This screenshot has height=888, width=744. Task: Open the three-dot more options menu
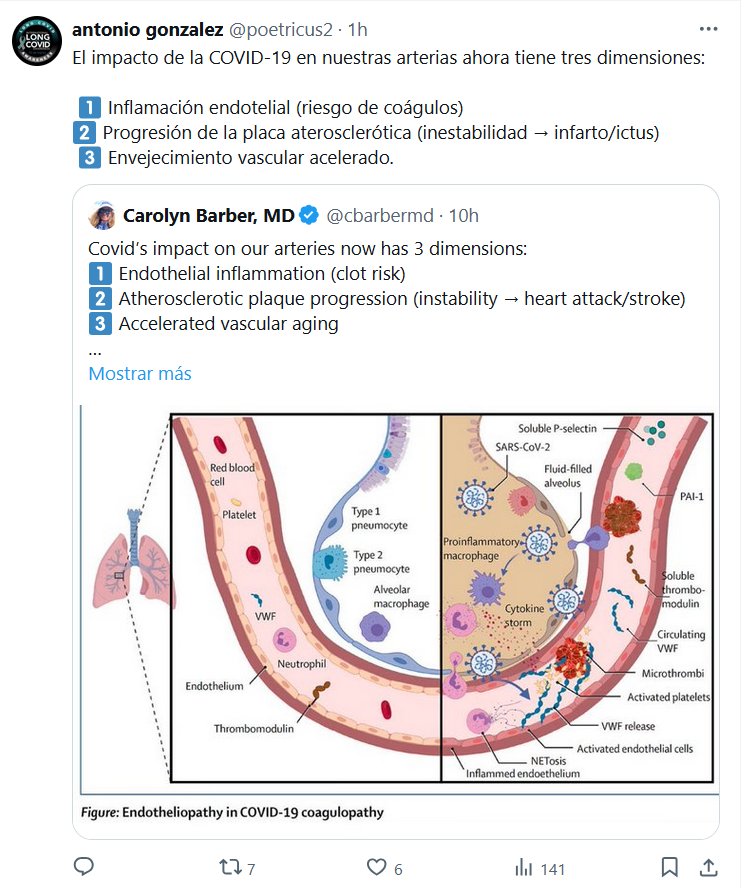pyautogui.click(x=708, y=28)
